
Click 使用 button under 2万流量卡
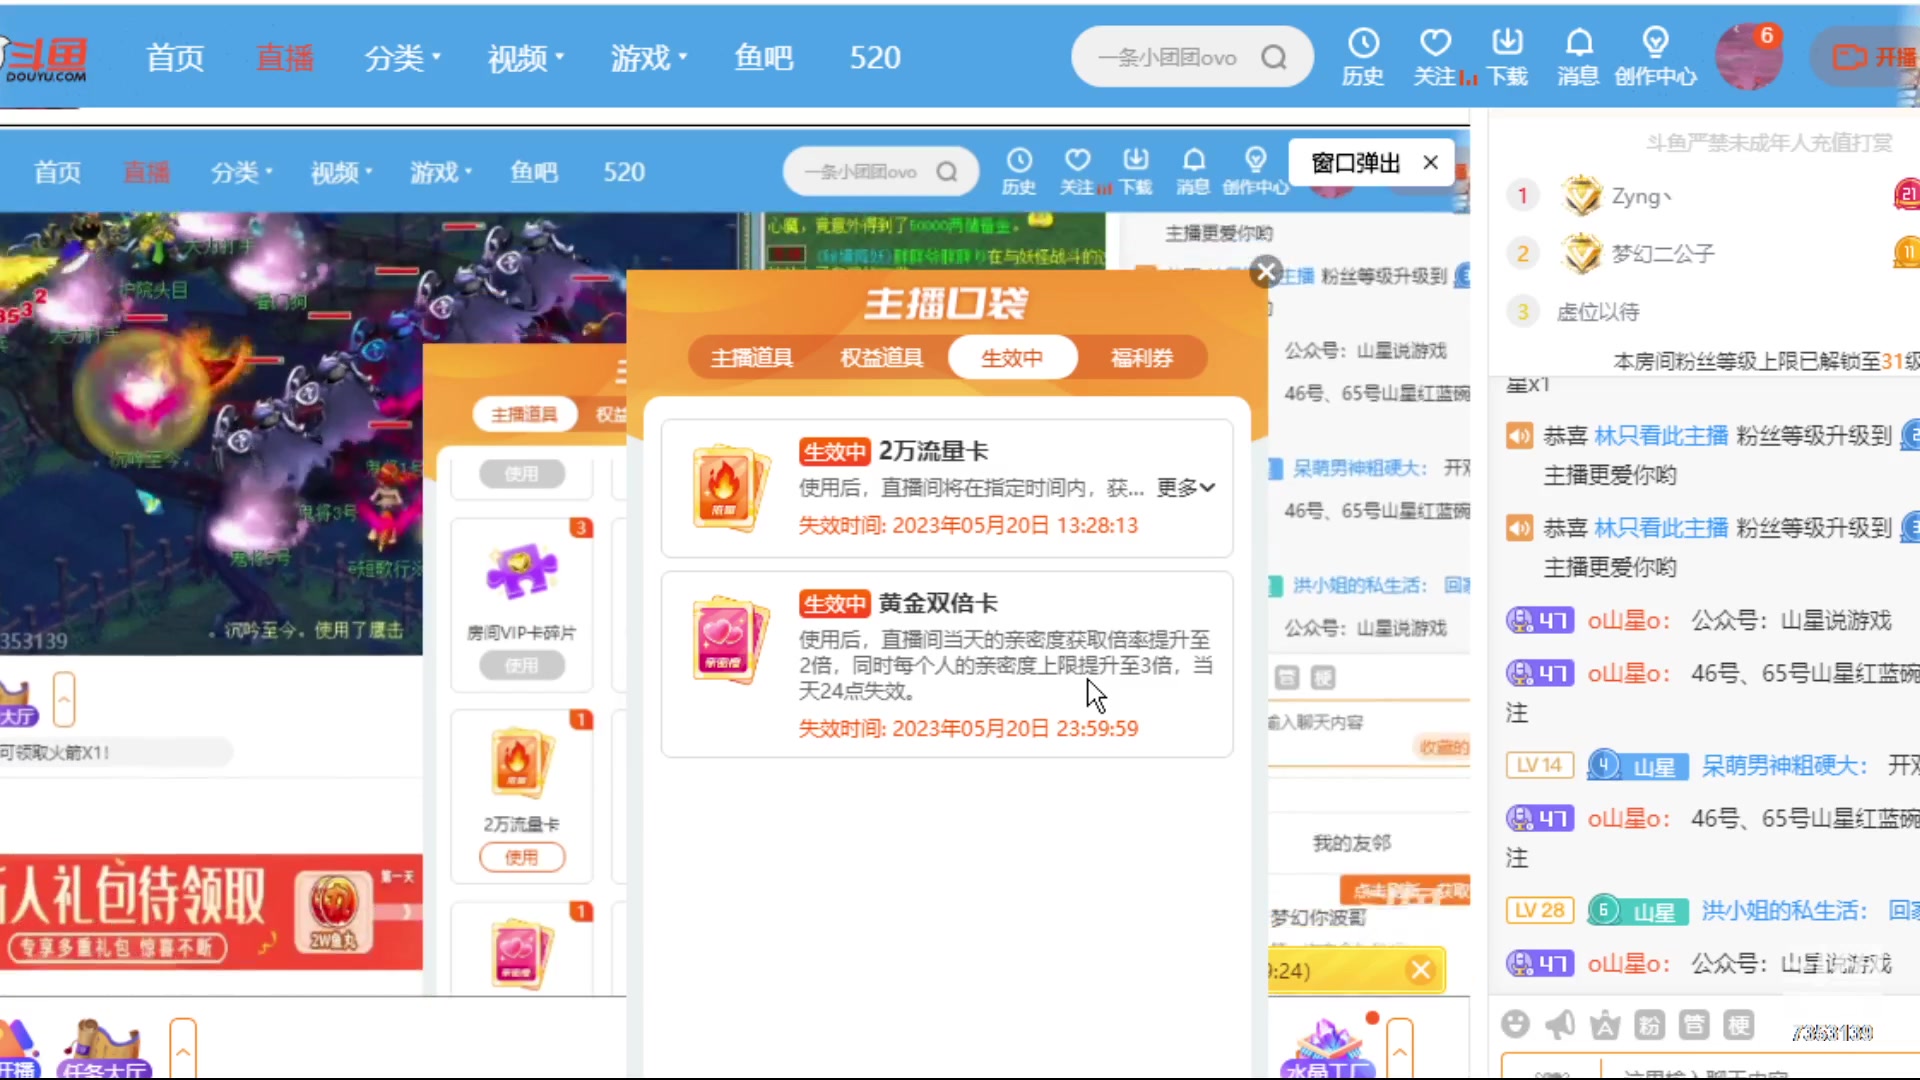point(522,857)
